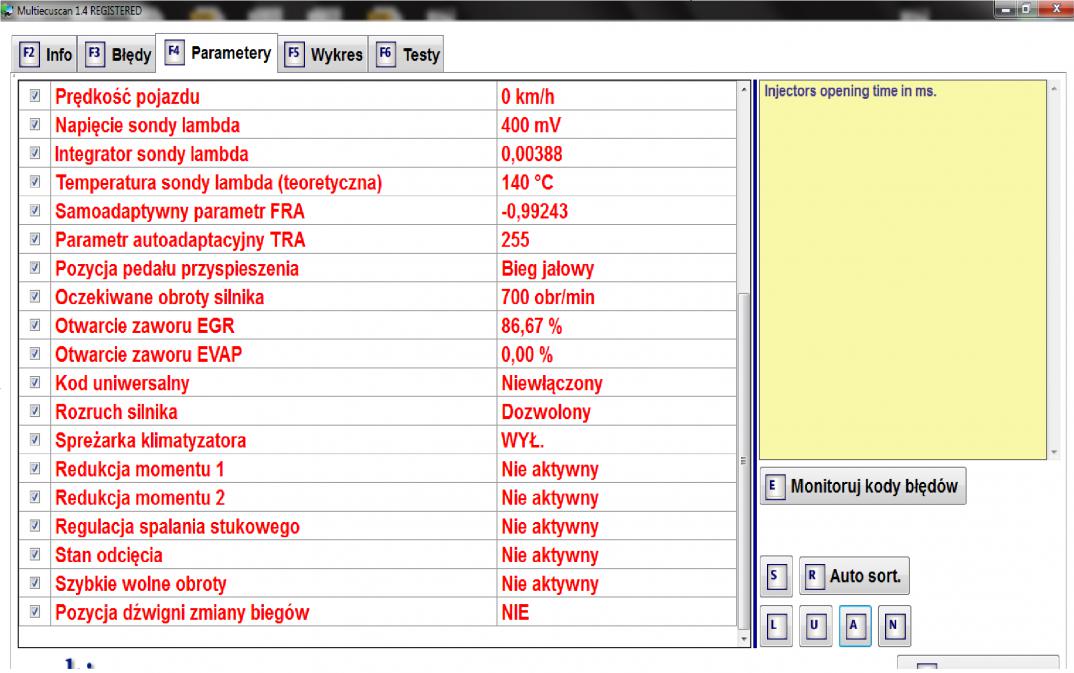Toggle the Sprężarka klimatyzatora checkbox
Viewport: 1074px width, 673px height.
(x=35, y=441)
